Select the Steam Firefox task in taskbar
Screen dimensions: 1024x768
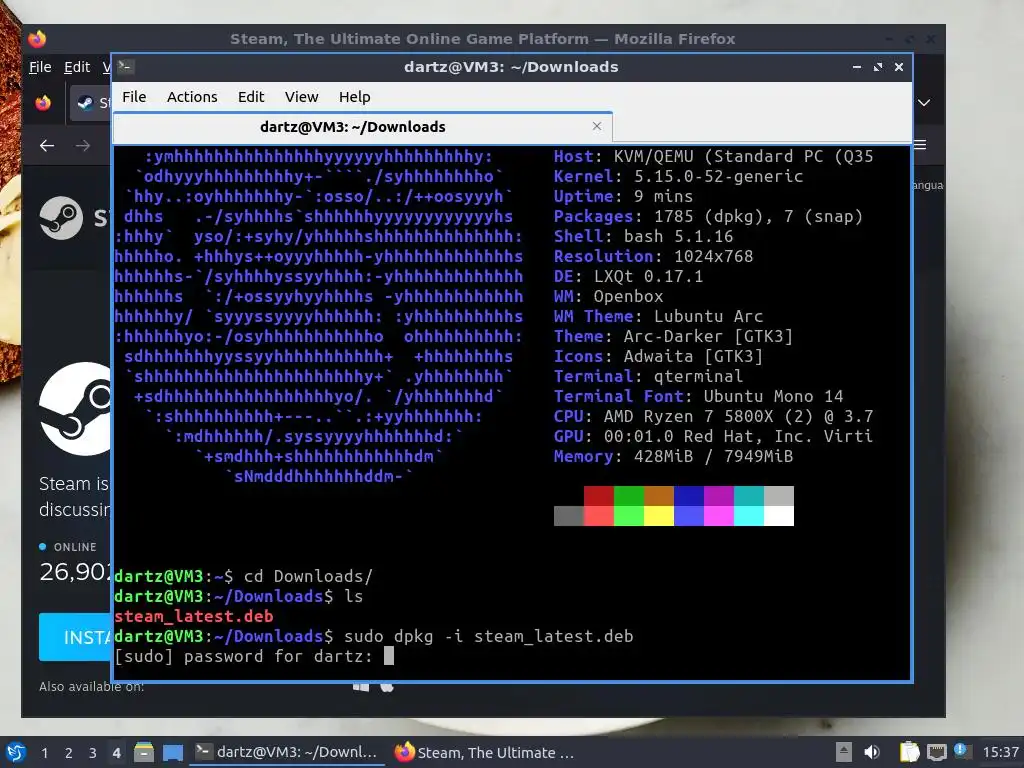pyautogui.click(x=487, y=752)
